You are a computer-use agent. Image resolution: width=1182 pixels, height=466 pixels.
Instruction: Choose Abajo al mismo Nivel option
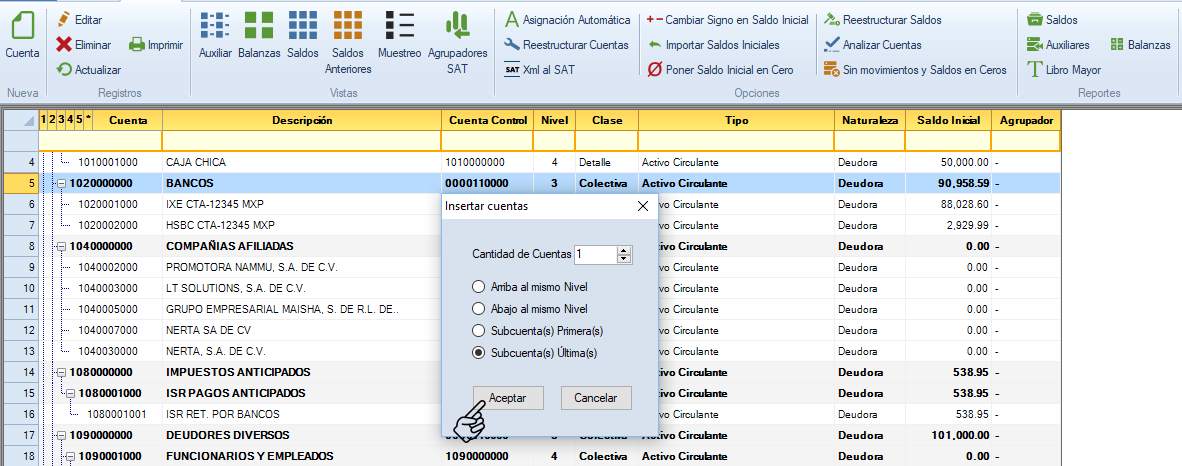point(479,309)
